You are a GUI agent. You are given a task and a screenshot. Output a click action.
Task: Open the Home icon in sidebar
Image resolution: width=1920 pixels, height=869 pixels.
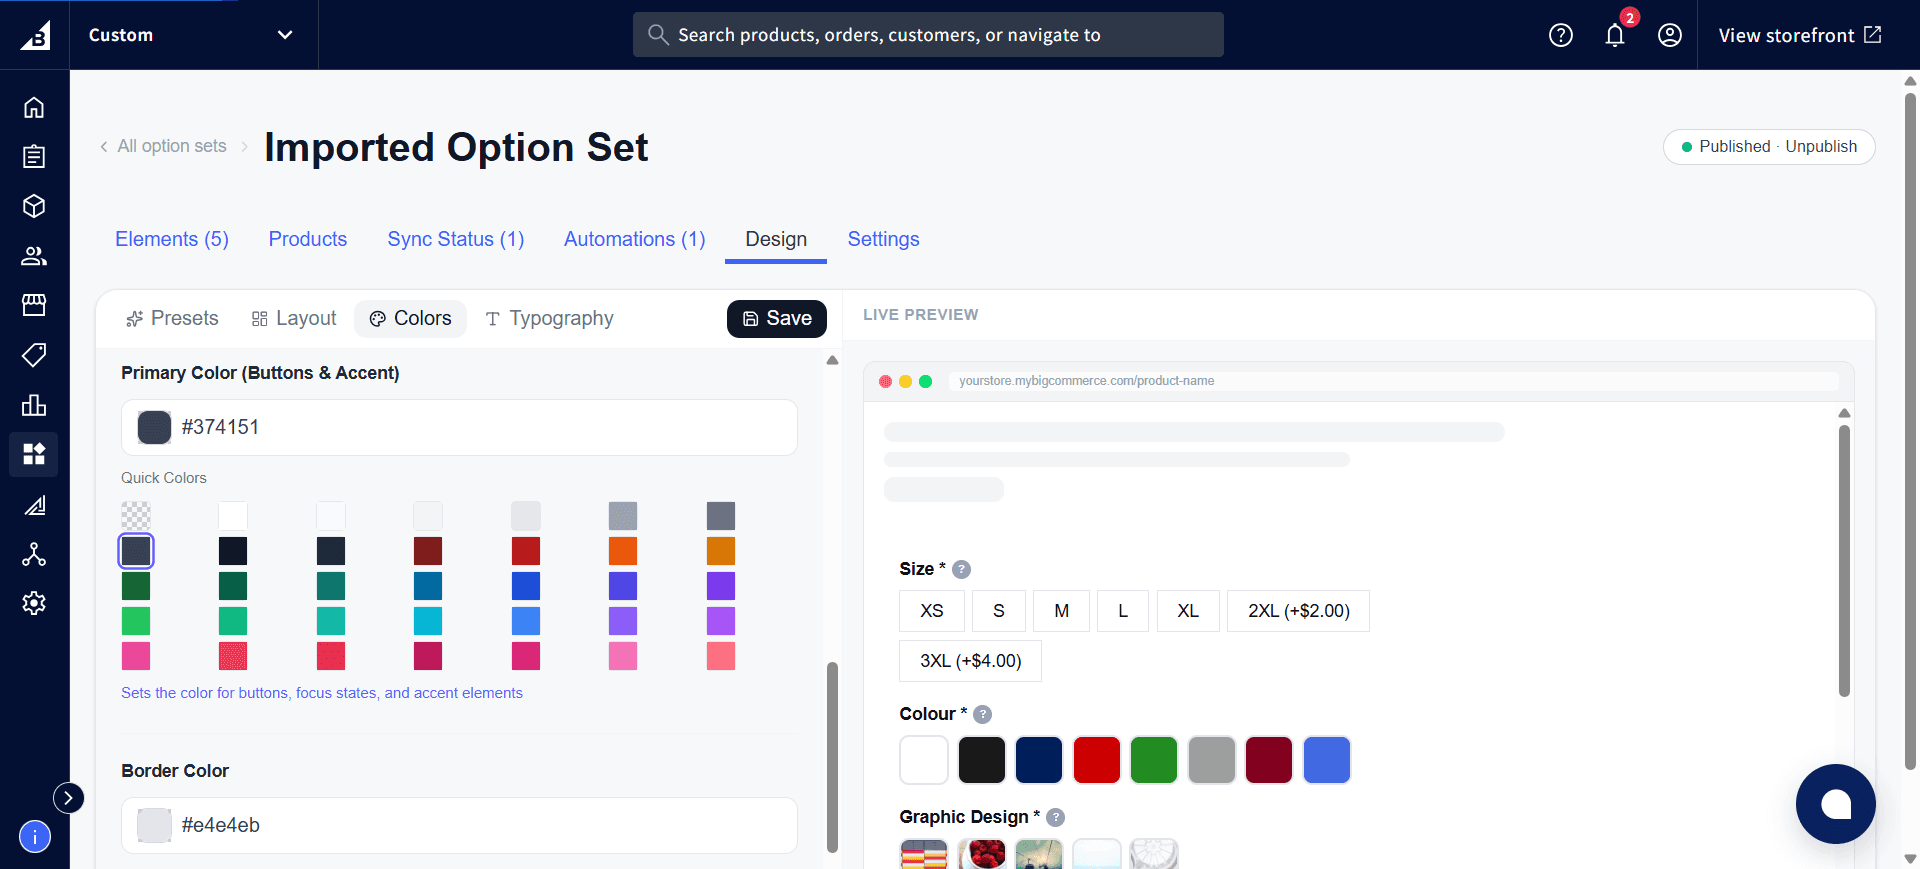34,107
